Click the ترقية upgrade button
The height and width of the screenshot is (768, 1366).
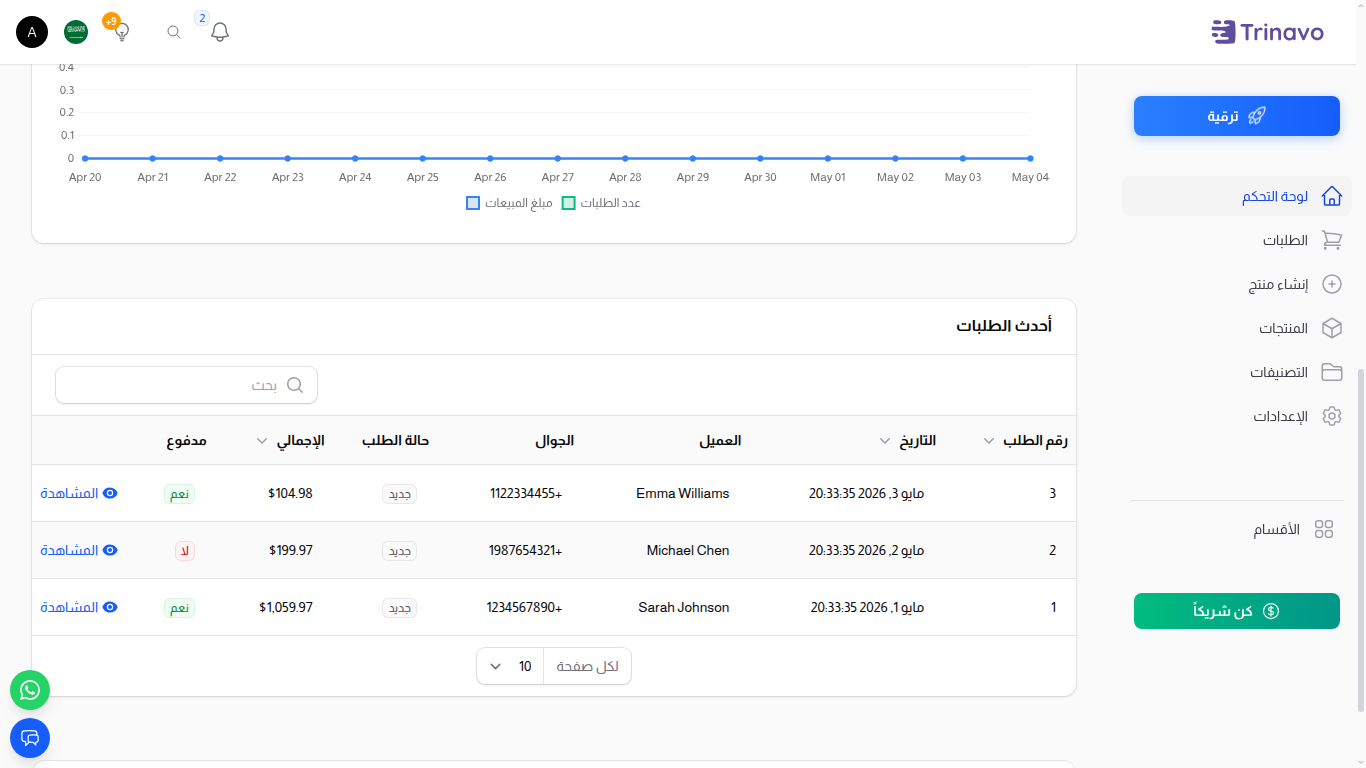point(1237,116)
